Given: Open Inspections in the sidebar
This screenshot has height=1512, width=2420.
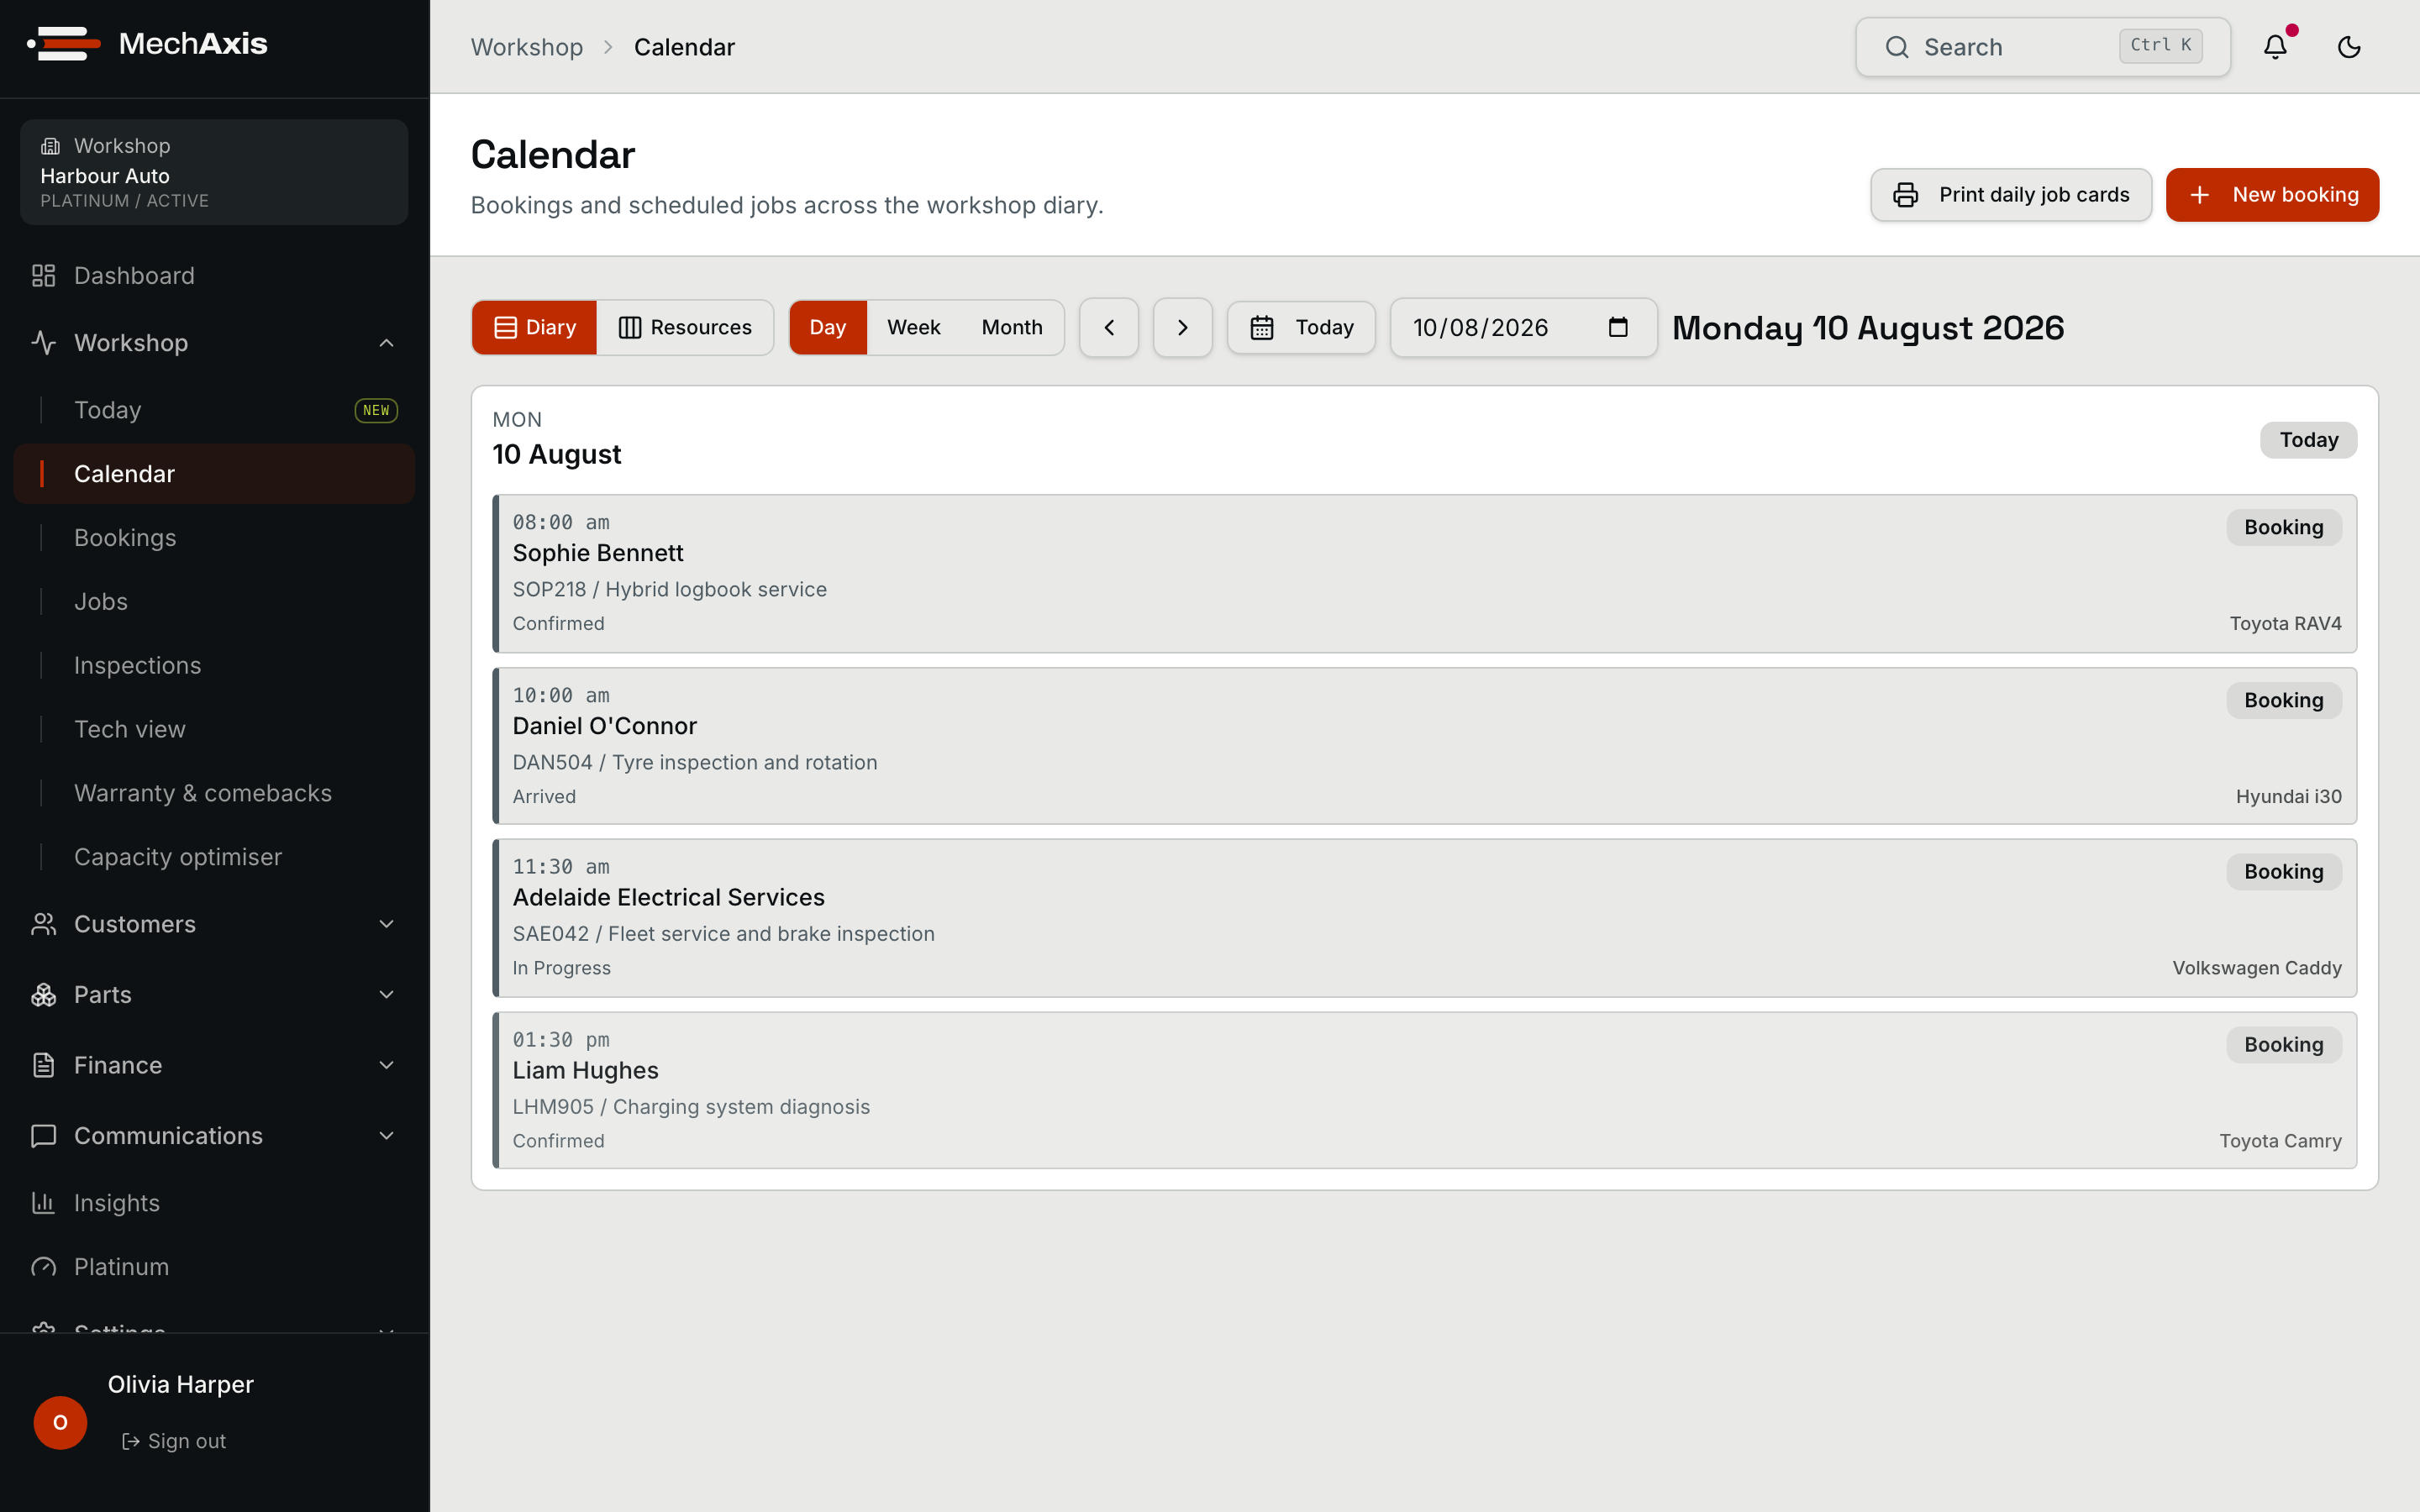Looking at the screenshot, I should (214, 666).
